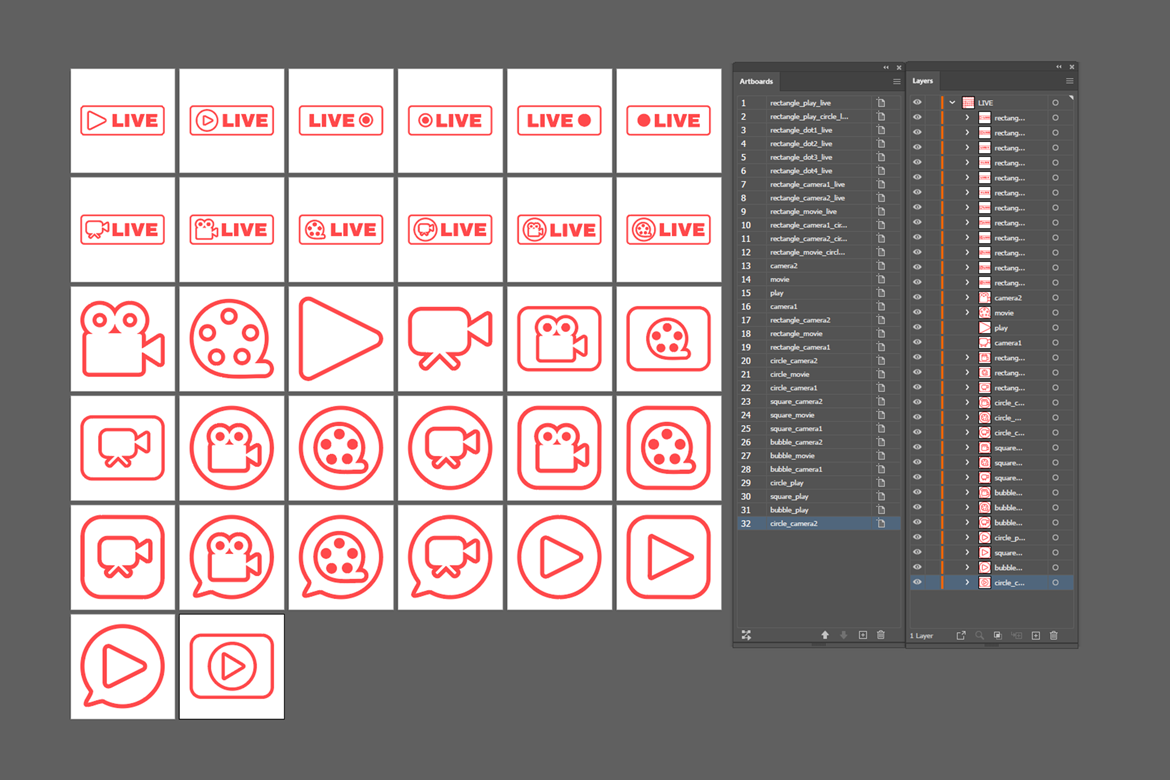Open the Layers panel flyout menu
The image size is (1170, 780).
(x=1068, y=80)
